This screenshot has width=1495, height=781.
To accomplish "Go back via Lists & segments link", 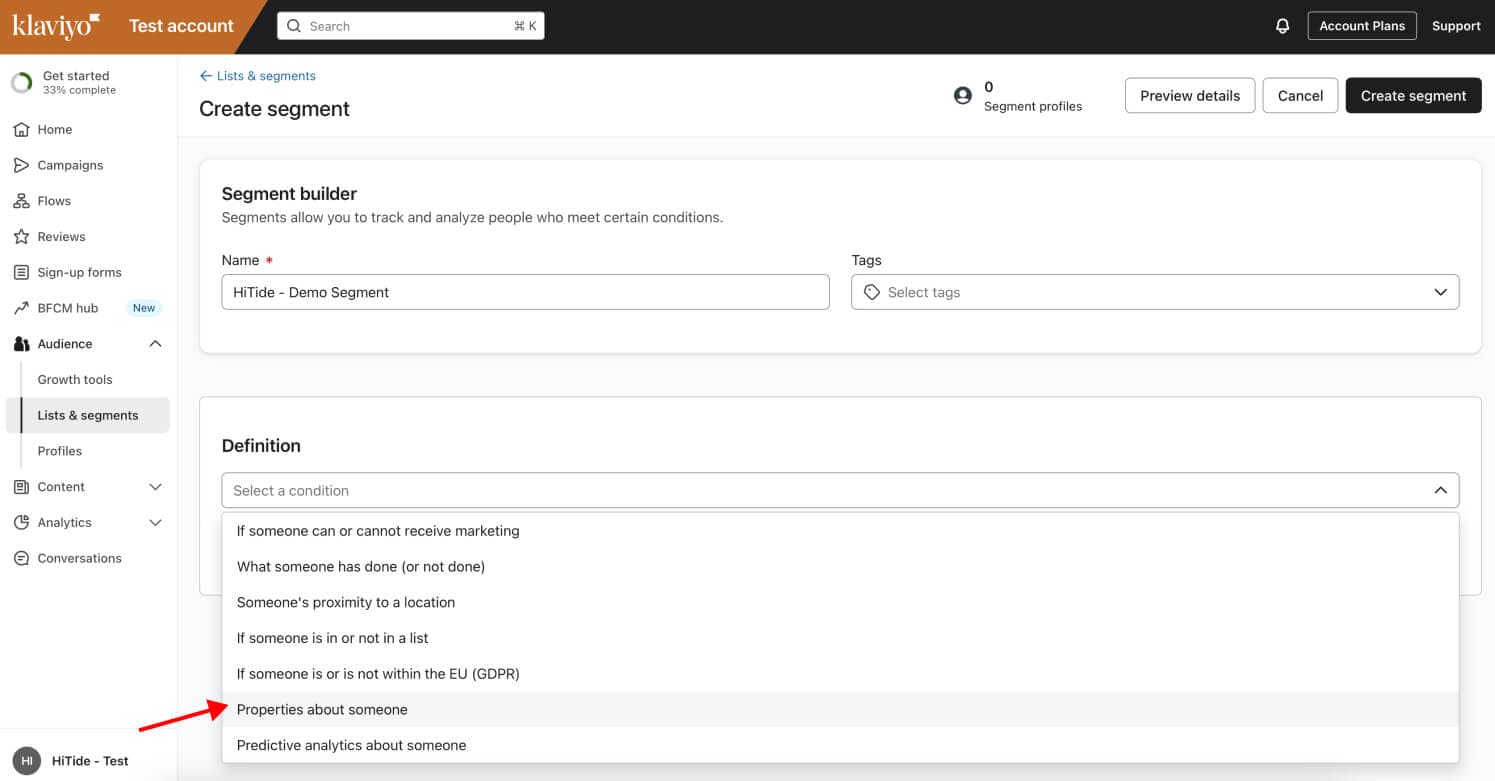I will pos(258,76).
